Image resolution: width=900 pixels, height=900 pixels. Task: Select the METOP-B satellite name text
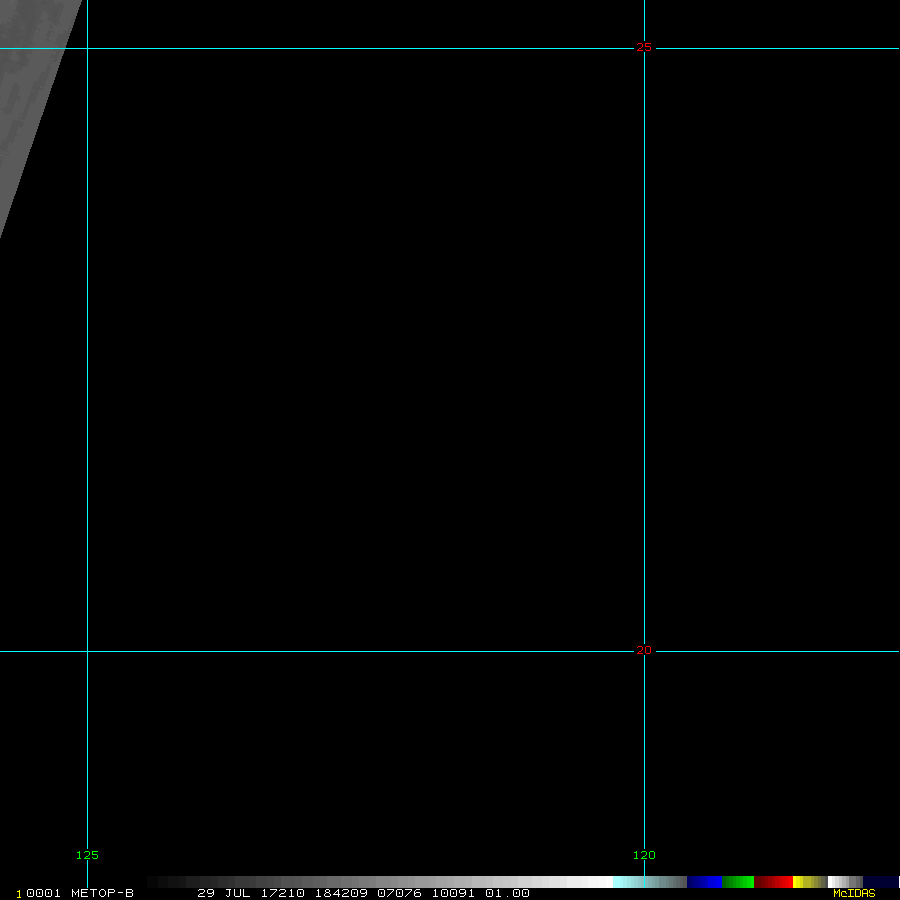(x=102, y=893)
